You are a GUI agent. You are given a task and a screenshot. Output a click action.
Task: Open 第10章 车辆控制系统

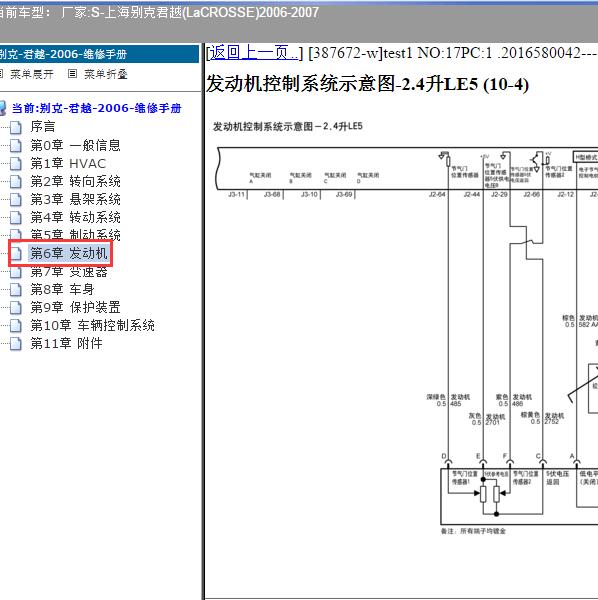tap(93, 325)
